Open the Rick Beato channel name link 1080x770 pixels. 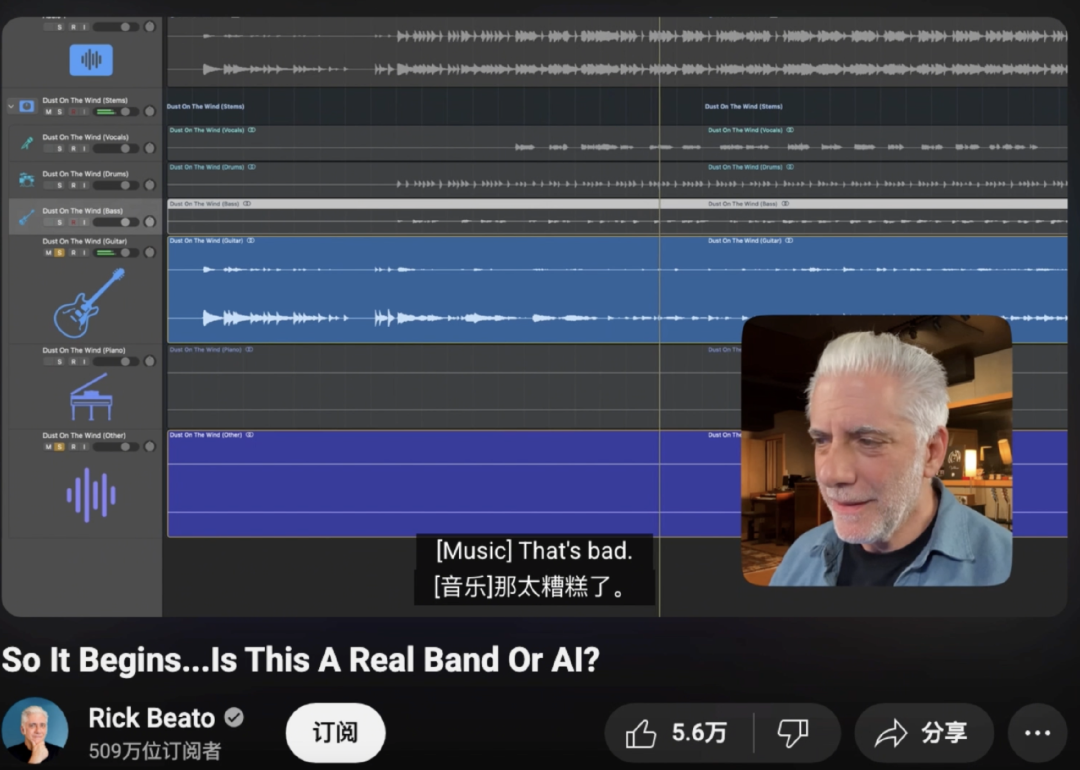[x=152, y=718]
